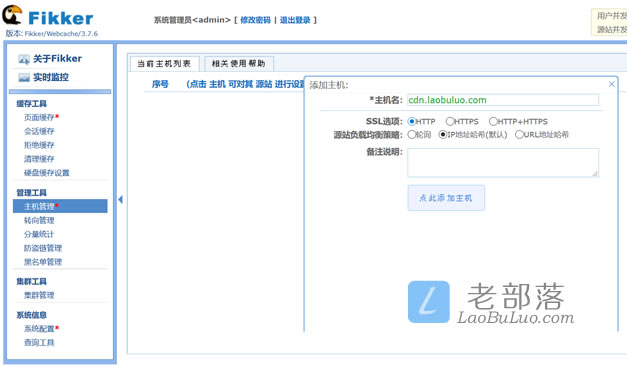
Task: Open 清理缓存 in the sidebar
Action: (x=39, y=159)
